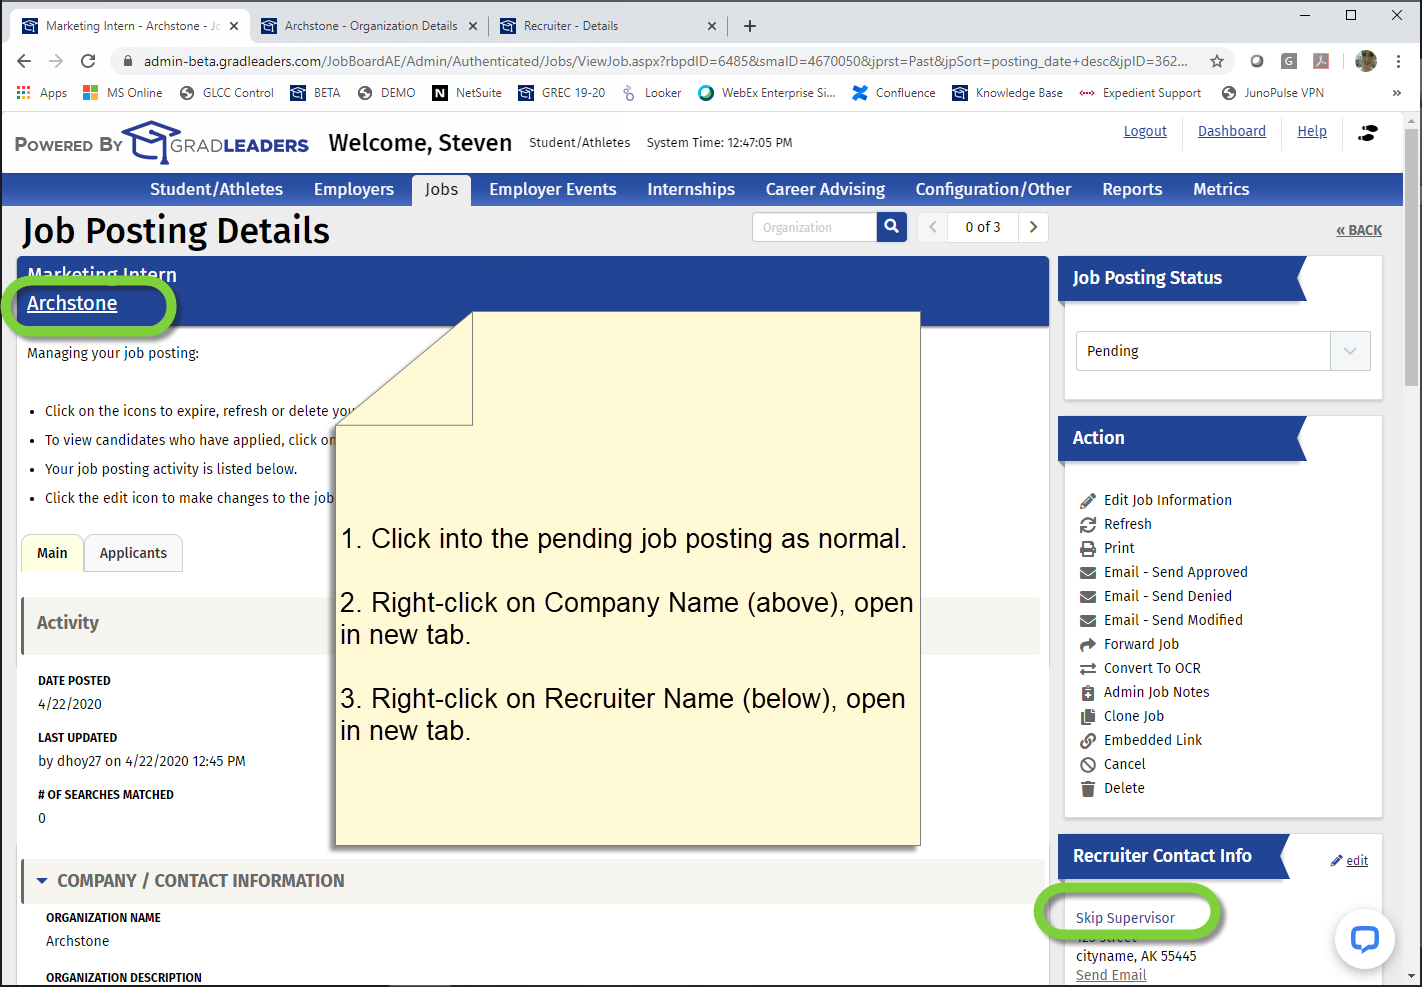Go to previous job with left arrow
This screenshot has height=987, width=1422.
[x=933, y=227]
